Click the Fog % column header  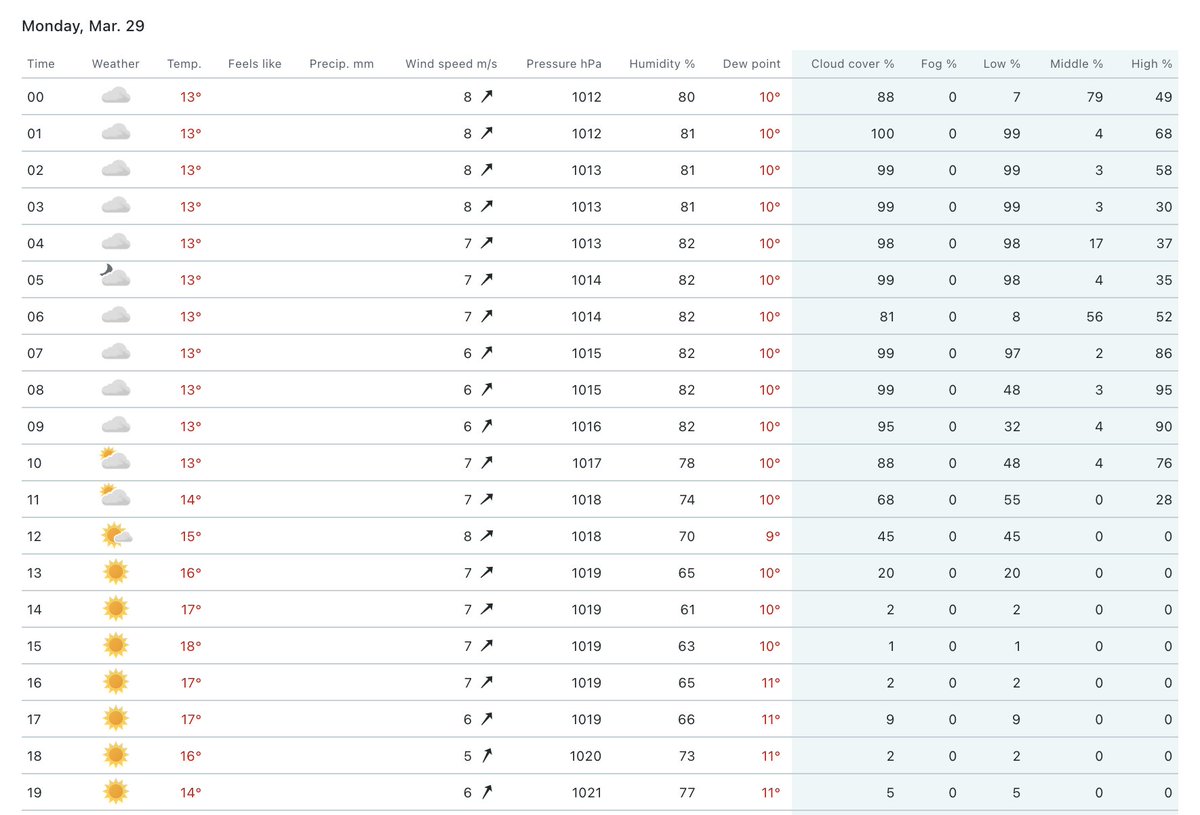pyautogui.click(x=939, y=64)
